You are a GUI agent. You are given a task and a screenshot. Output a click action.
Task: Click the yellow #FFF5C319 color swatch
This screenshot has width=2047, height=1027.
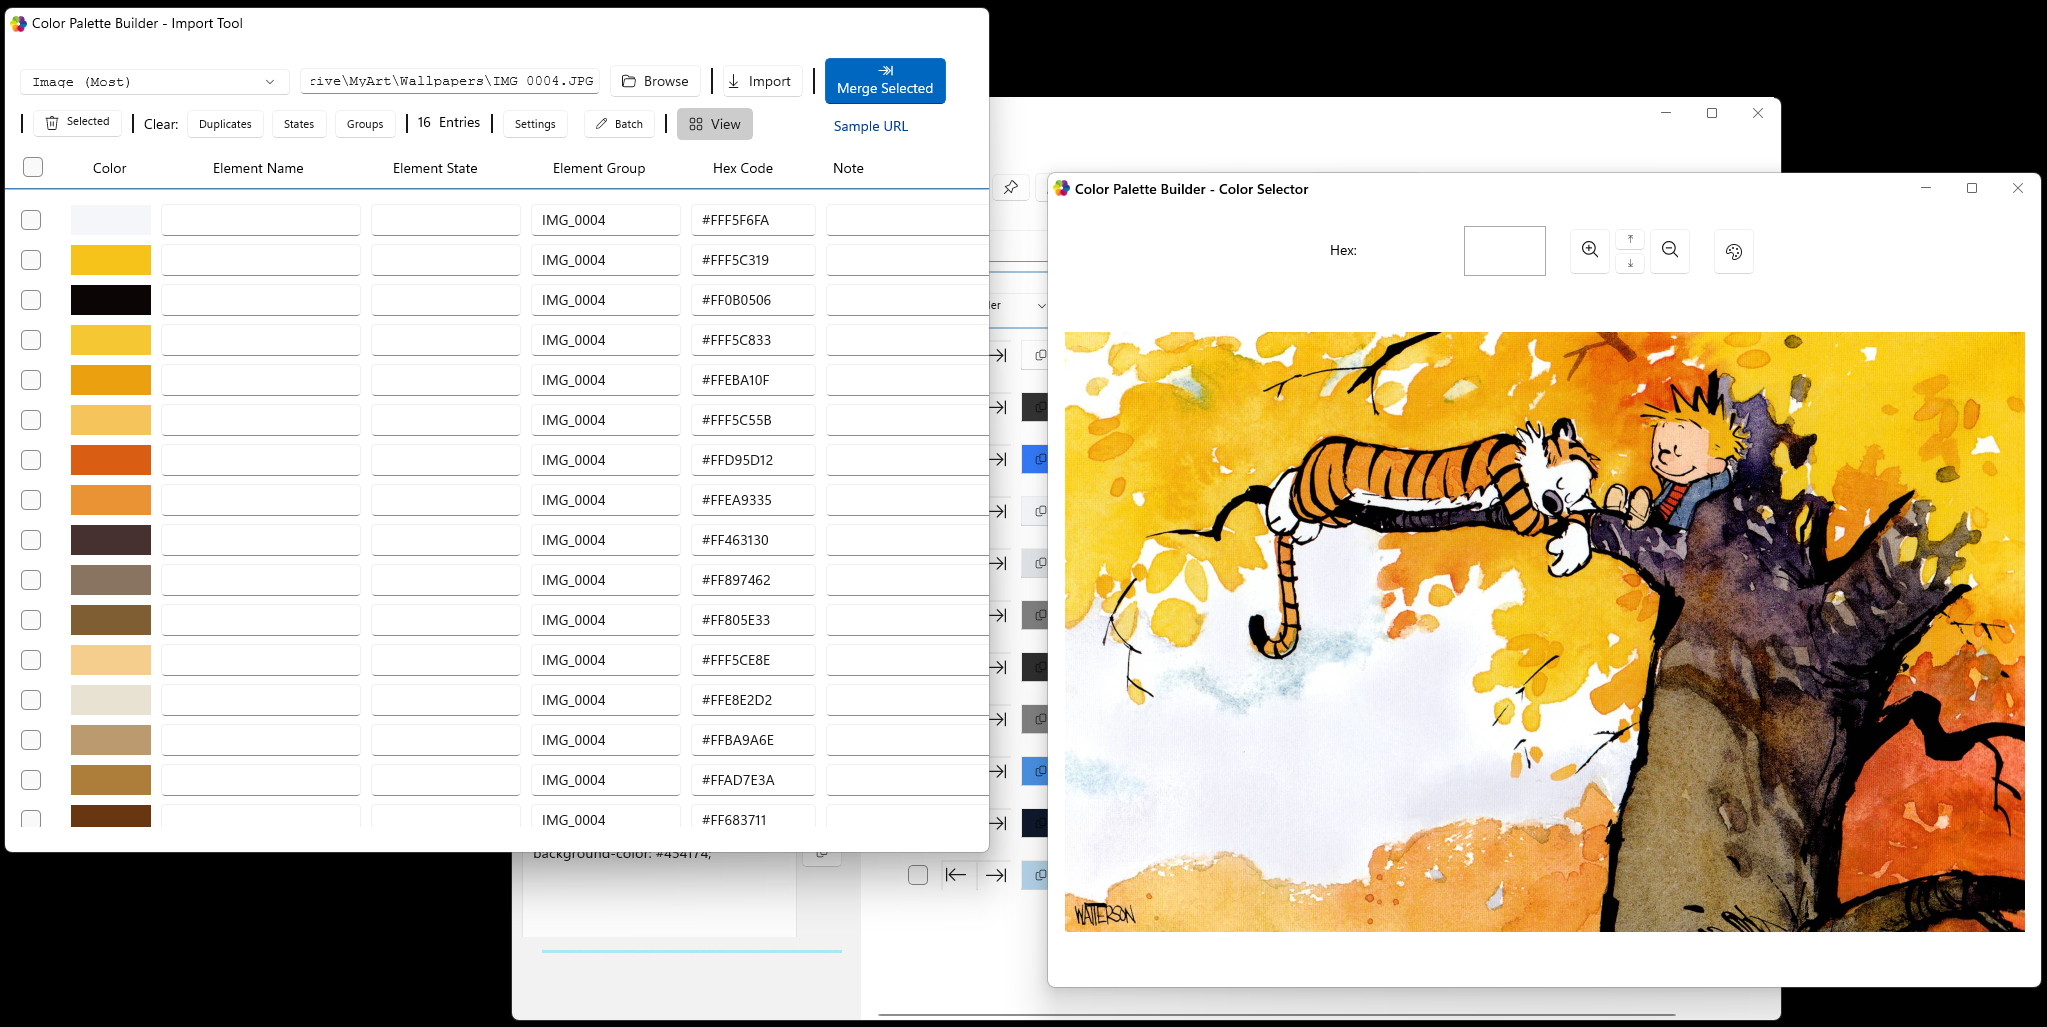click(111, 260)
